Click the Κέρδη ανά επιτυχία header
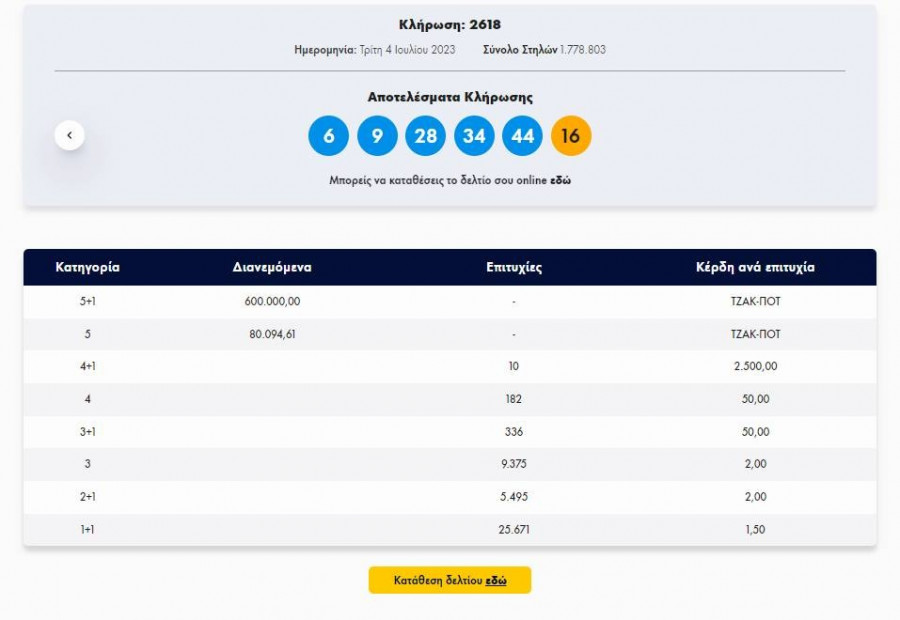This screenshot has width=900, height=620. (x=755, y=267)
